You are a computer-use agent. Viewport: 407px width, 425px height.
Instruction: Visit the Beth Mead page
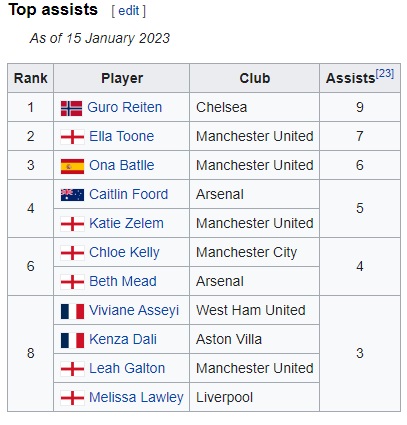coord(123,281)
